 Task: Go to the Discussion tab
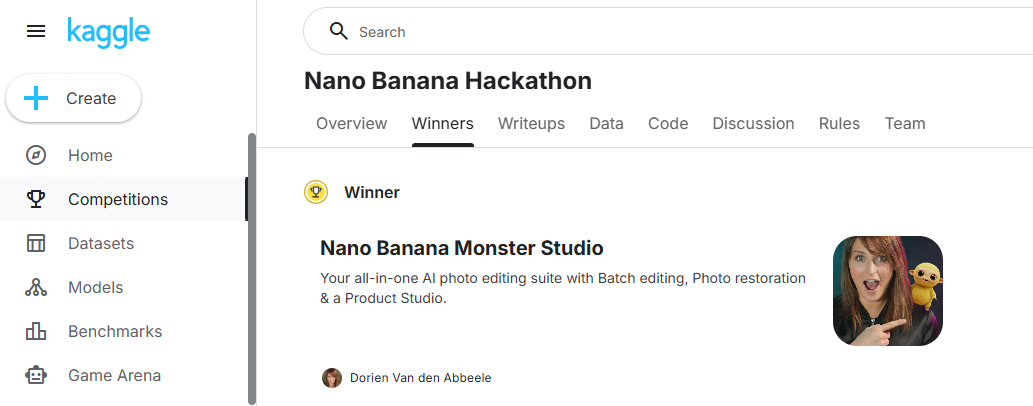click(753, 124)
